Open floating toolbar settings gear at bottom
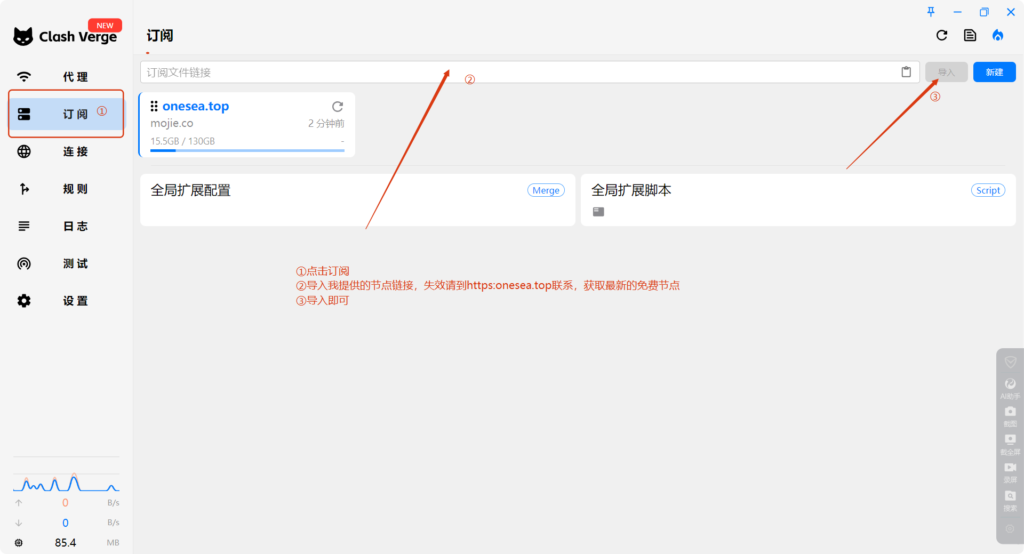 click(1010, 529)
